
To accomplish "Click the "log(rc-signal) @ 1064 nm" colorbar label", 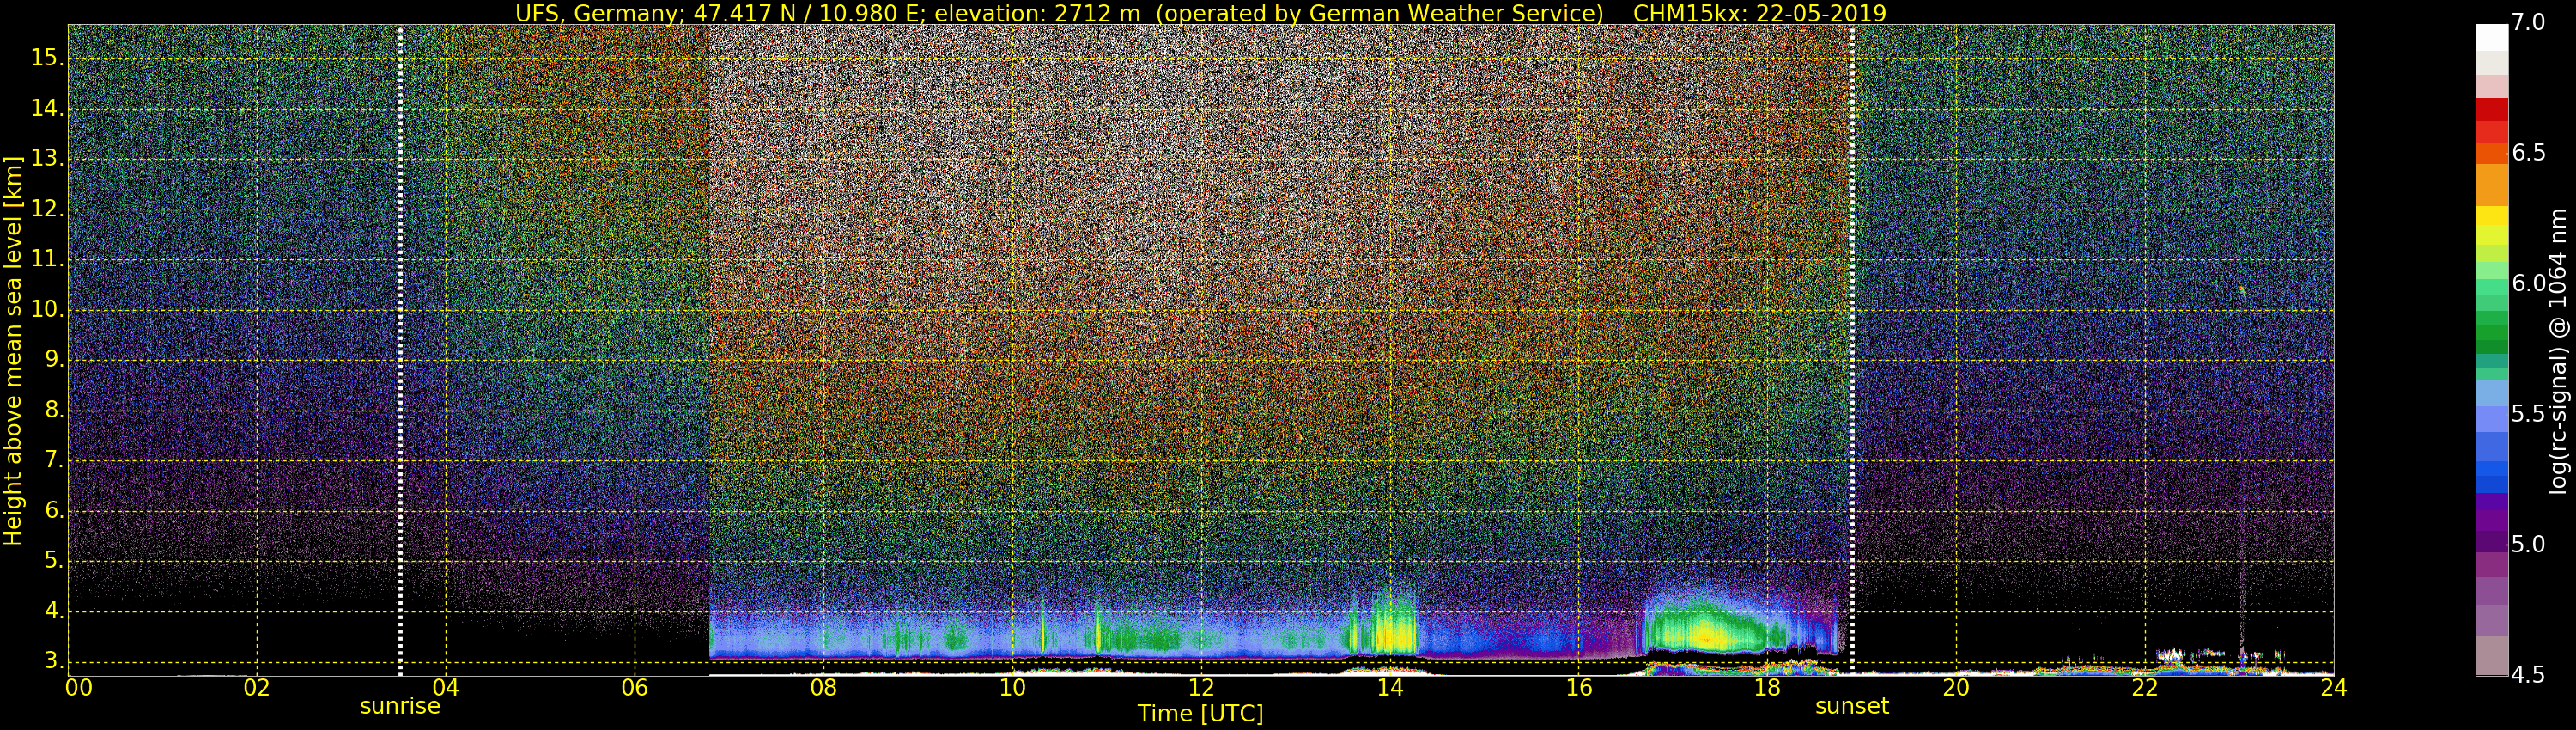I will point(2558,351).
